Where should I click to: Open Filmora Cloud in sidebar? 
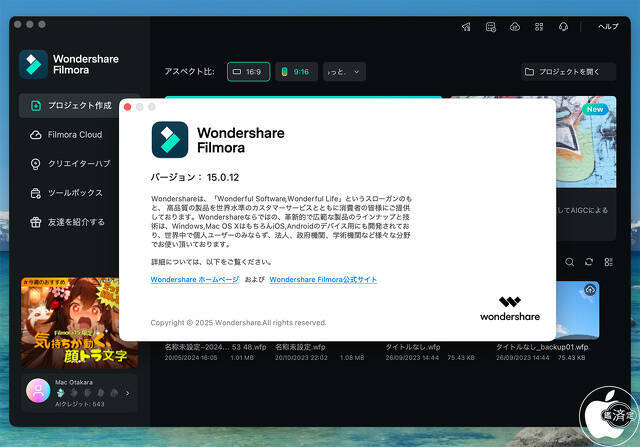[x=74, y=134]
